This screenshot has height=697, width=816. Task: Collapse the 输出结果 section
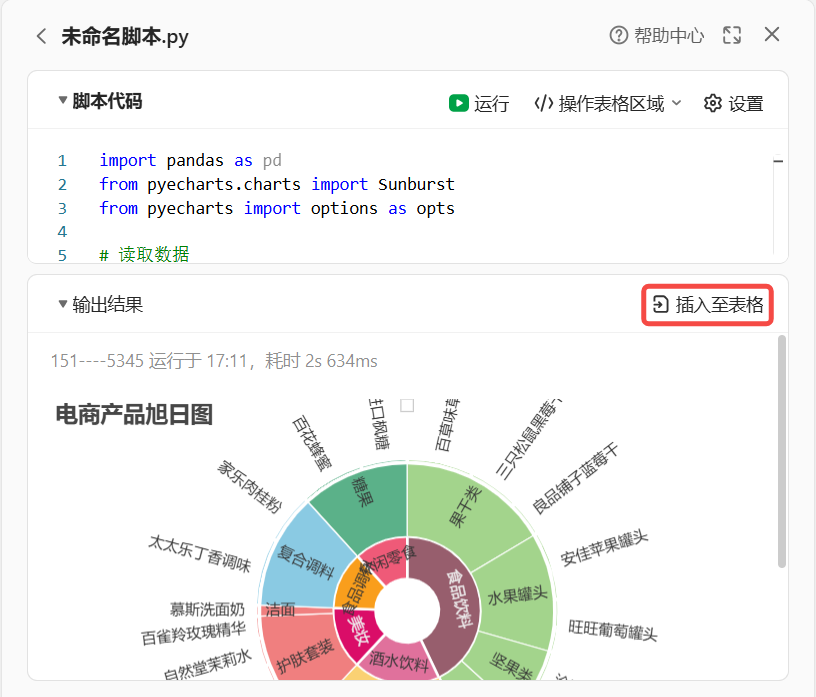pos(63,303)
